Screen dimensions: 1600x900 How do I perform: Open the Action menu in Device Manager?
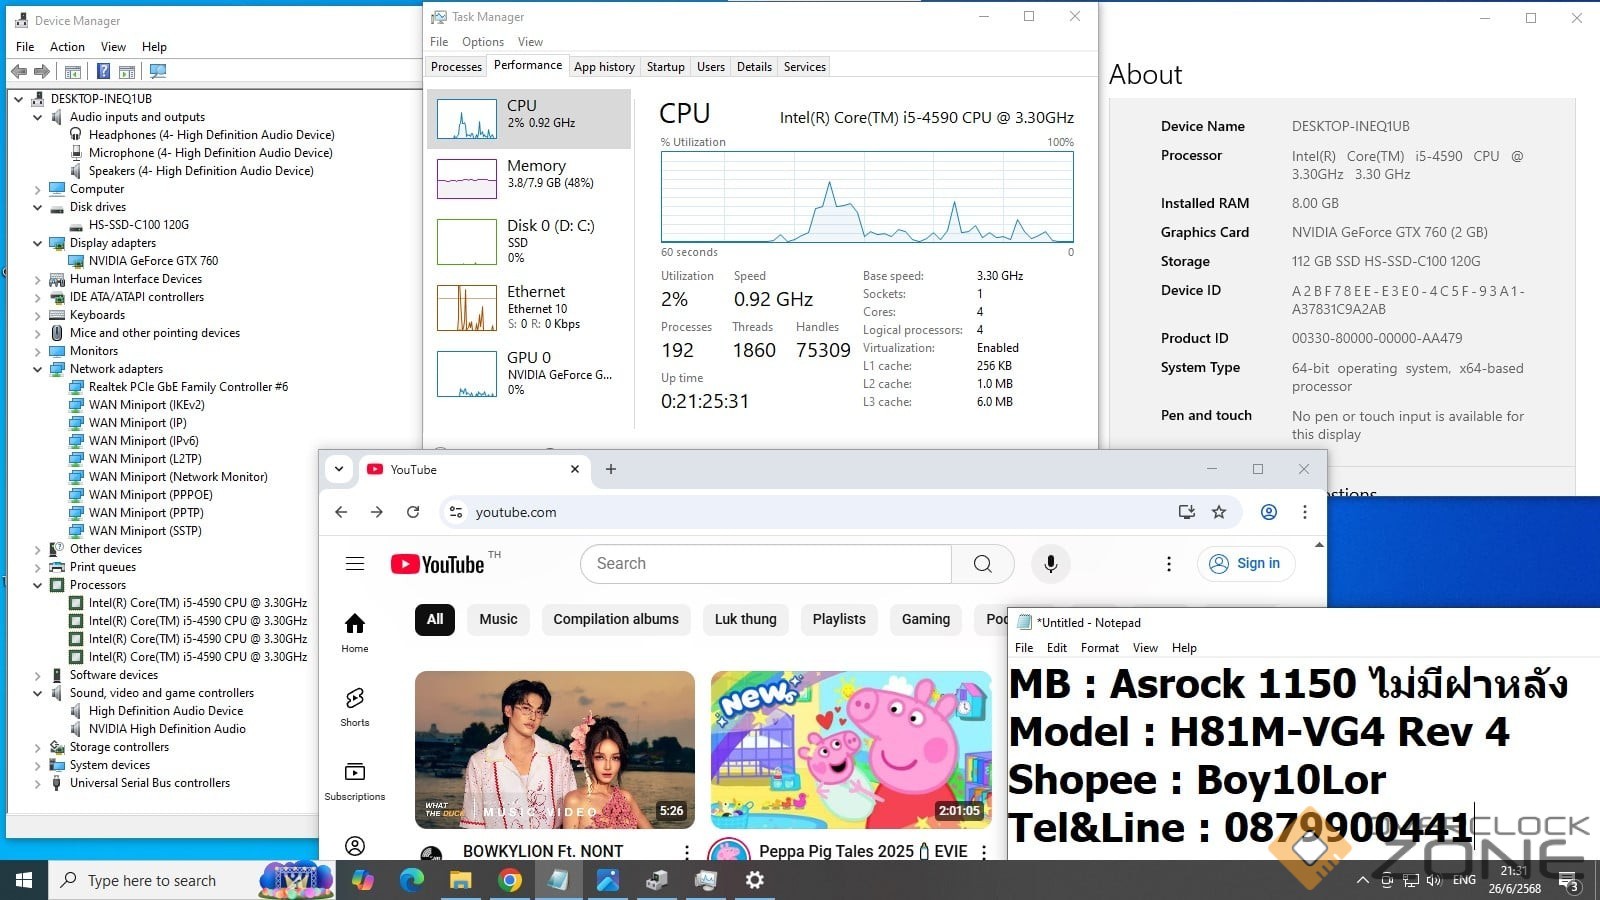coord(67,47)
